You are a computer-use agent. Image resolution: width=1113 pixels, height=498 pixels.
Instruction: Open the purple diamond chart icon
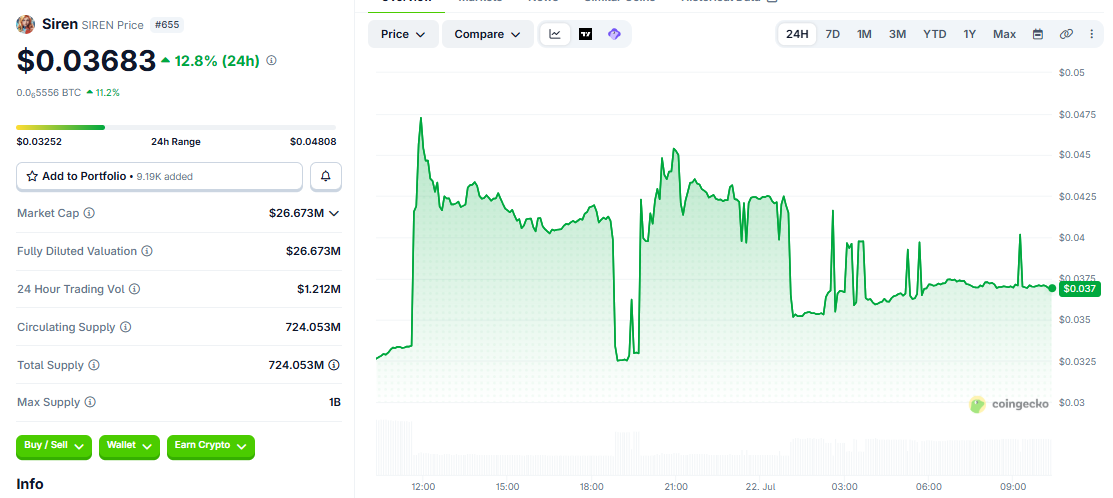[615, 34]
